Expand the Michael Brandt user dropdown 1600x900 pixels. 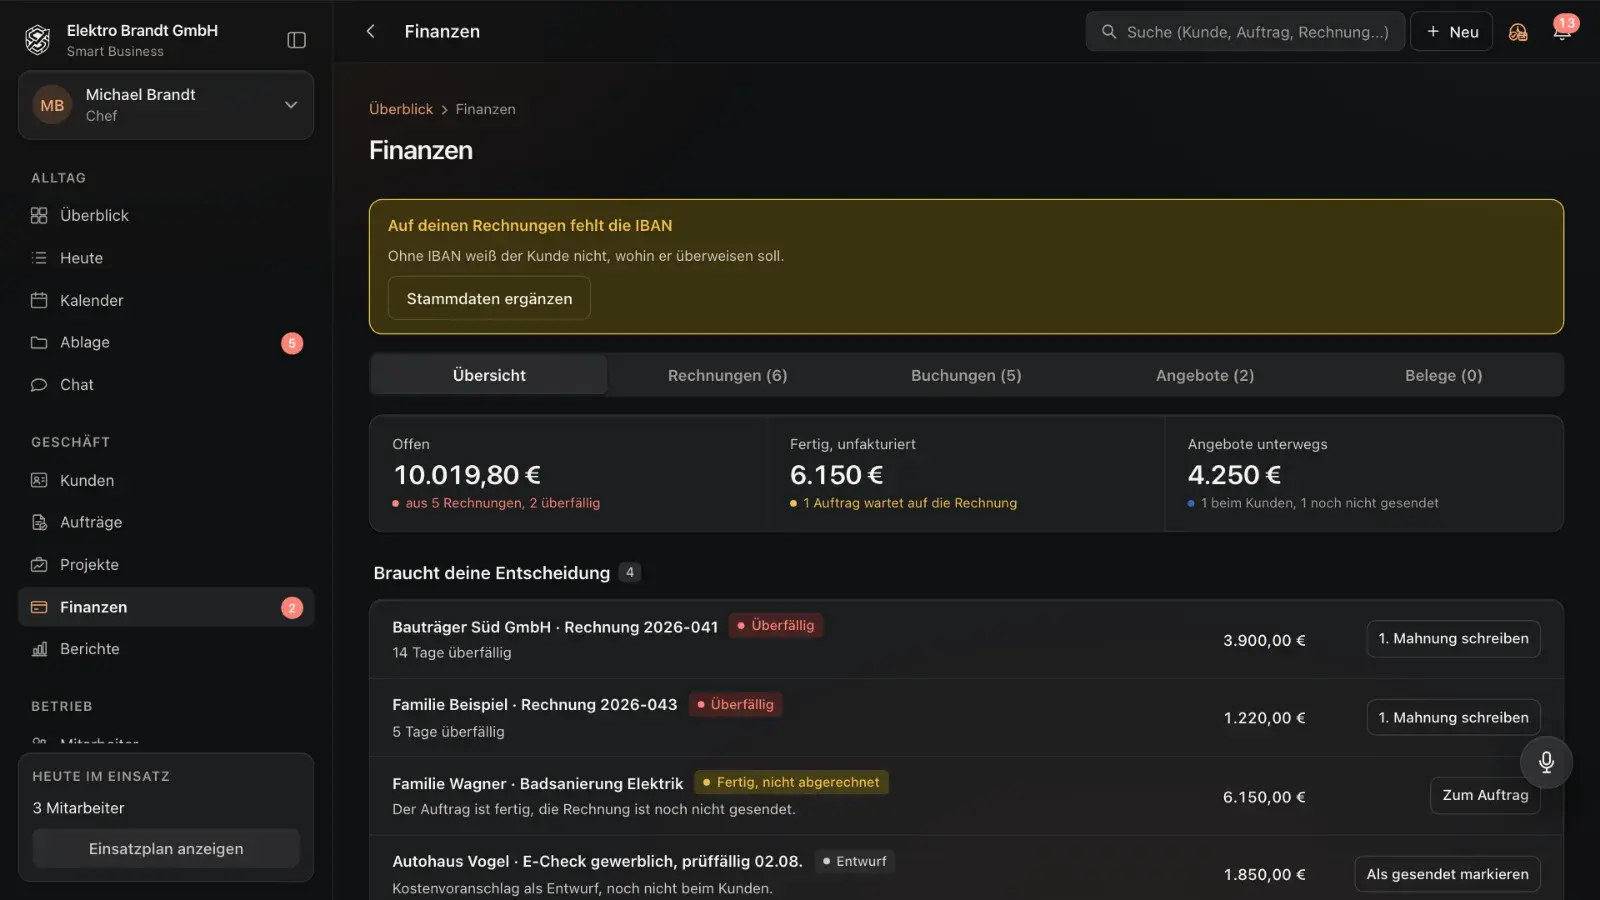(166, 105)
